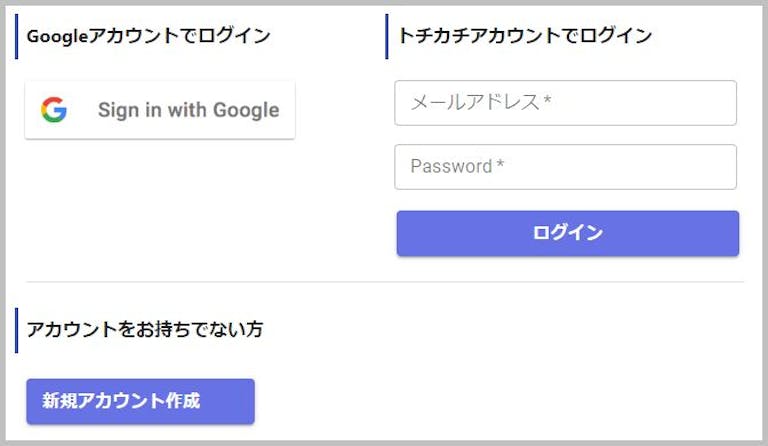Click the required asterisk in the メールアドレス field
The height and width of the screenshot is (446, 768).
point(548,102)
